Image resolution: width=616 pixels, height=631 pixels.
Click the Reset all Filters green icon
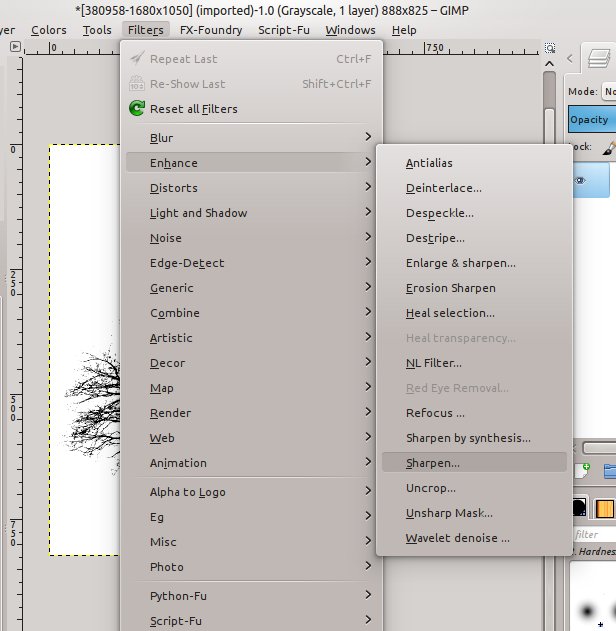(x=137, y=108)
